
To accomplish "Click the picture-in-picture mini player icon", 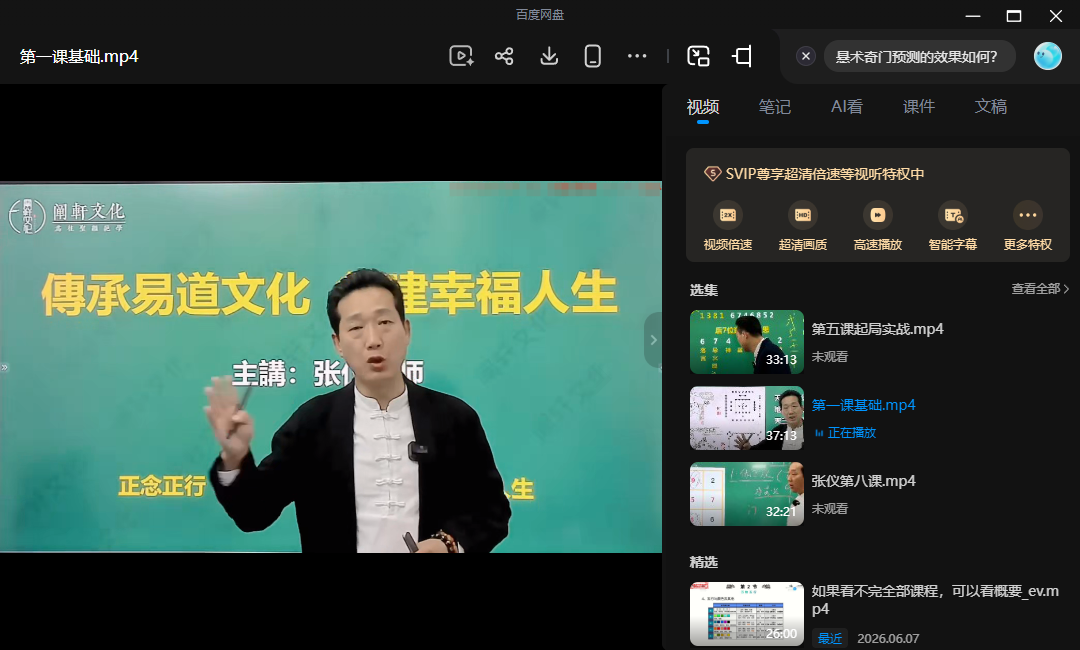I will 698,56.
